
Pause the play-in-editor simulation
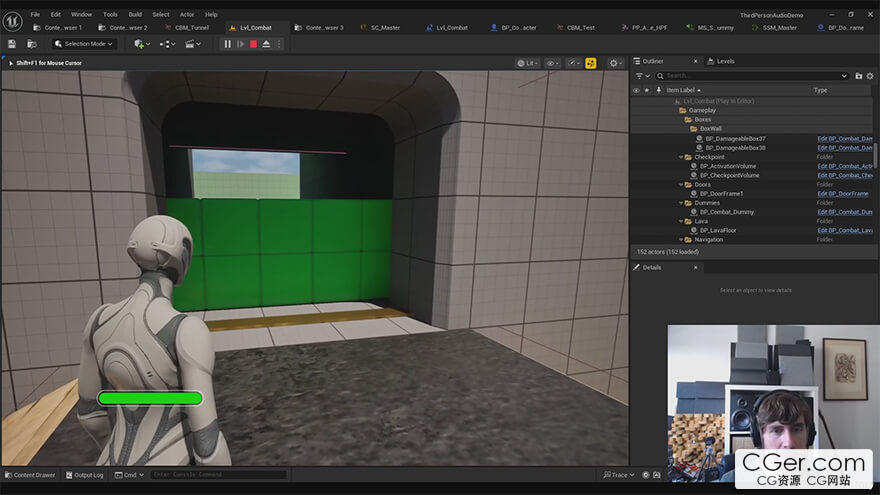228,44
